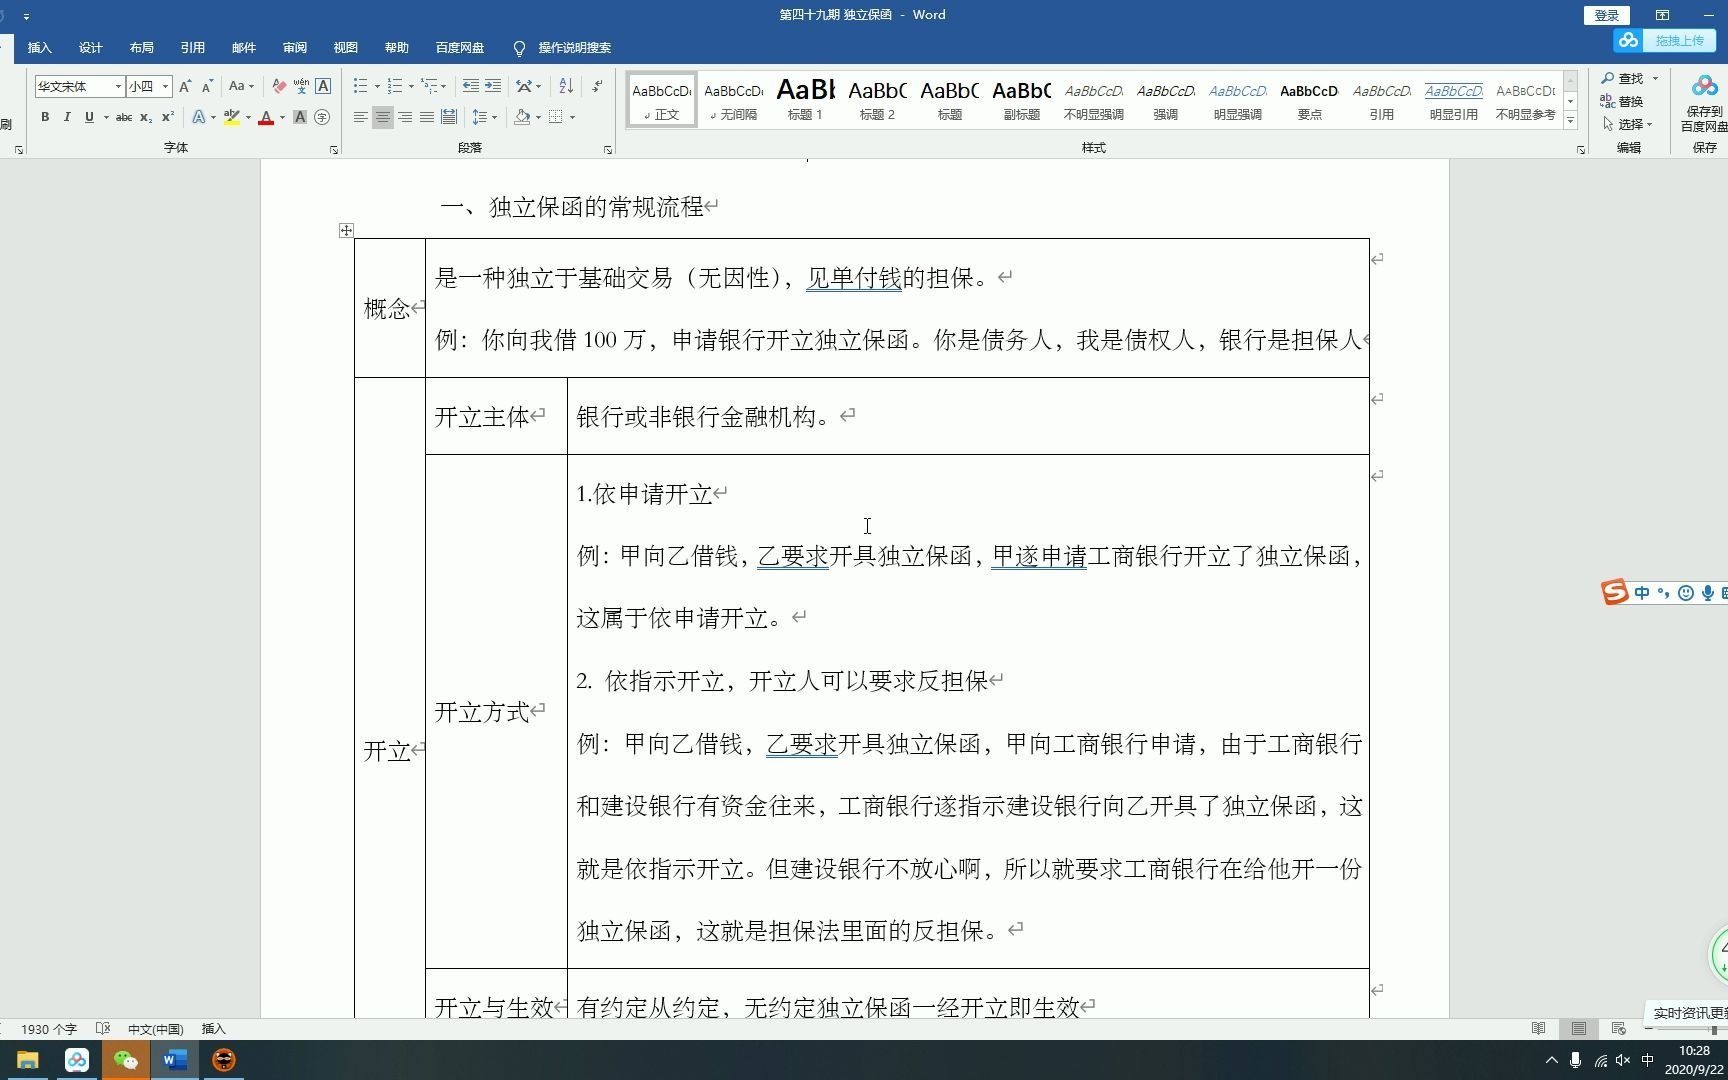
Task: Insert an enclosed character
Action: point(322,117)
